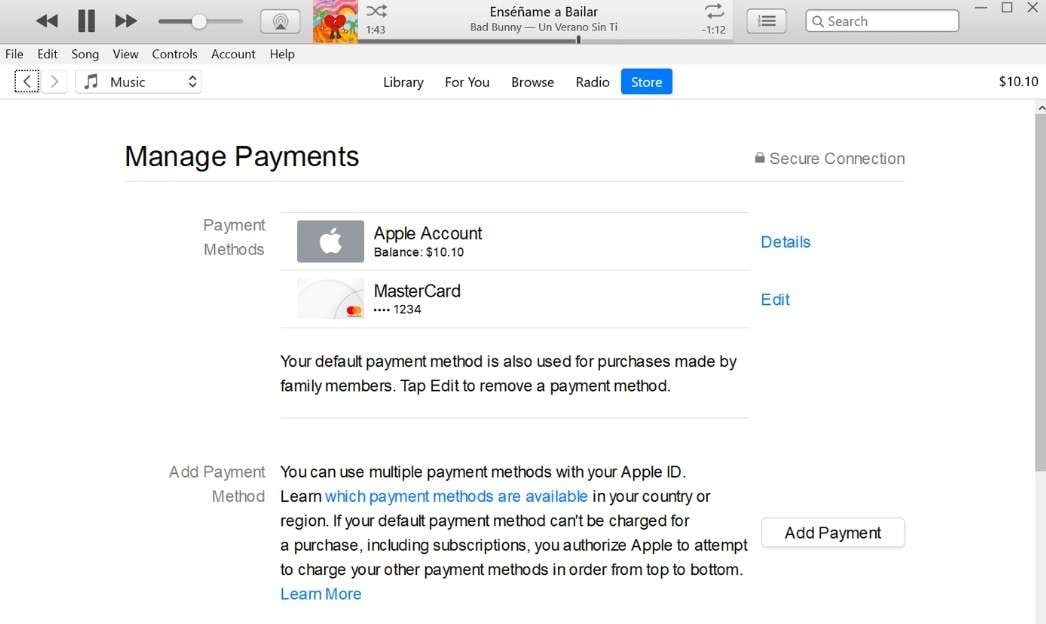Screen dimensions: 1046x624
Task: Open the File menu
Action: click(14, 54)
